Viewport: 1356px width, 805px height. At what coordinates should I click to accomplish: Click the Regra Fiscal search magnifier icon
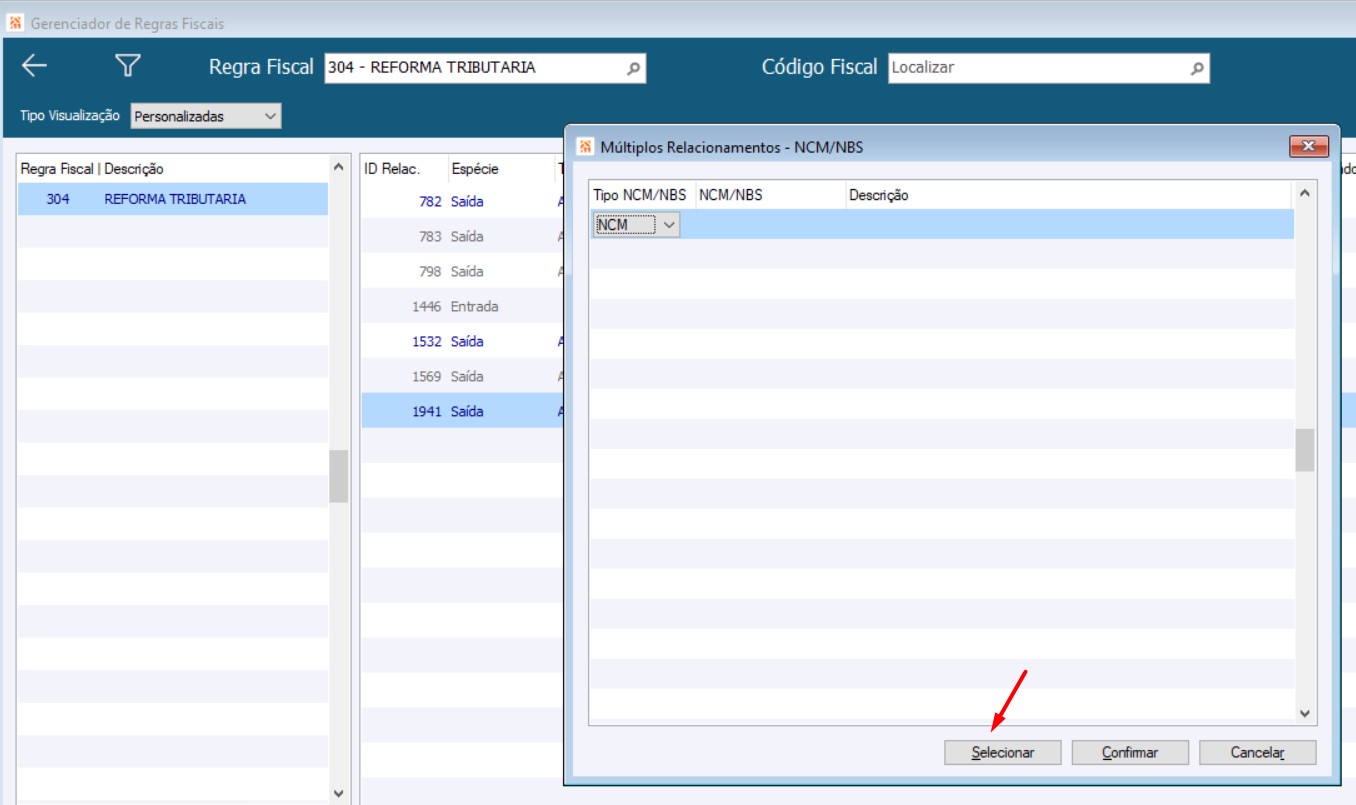[633, 69]
